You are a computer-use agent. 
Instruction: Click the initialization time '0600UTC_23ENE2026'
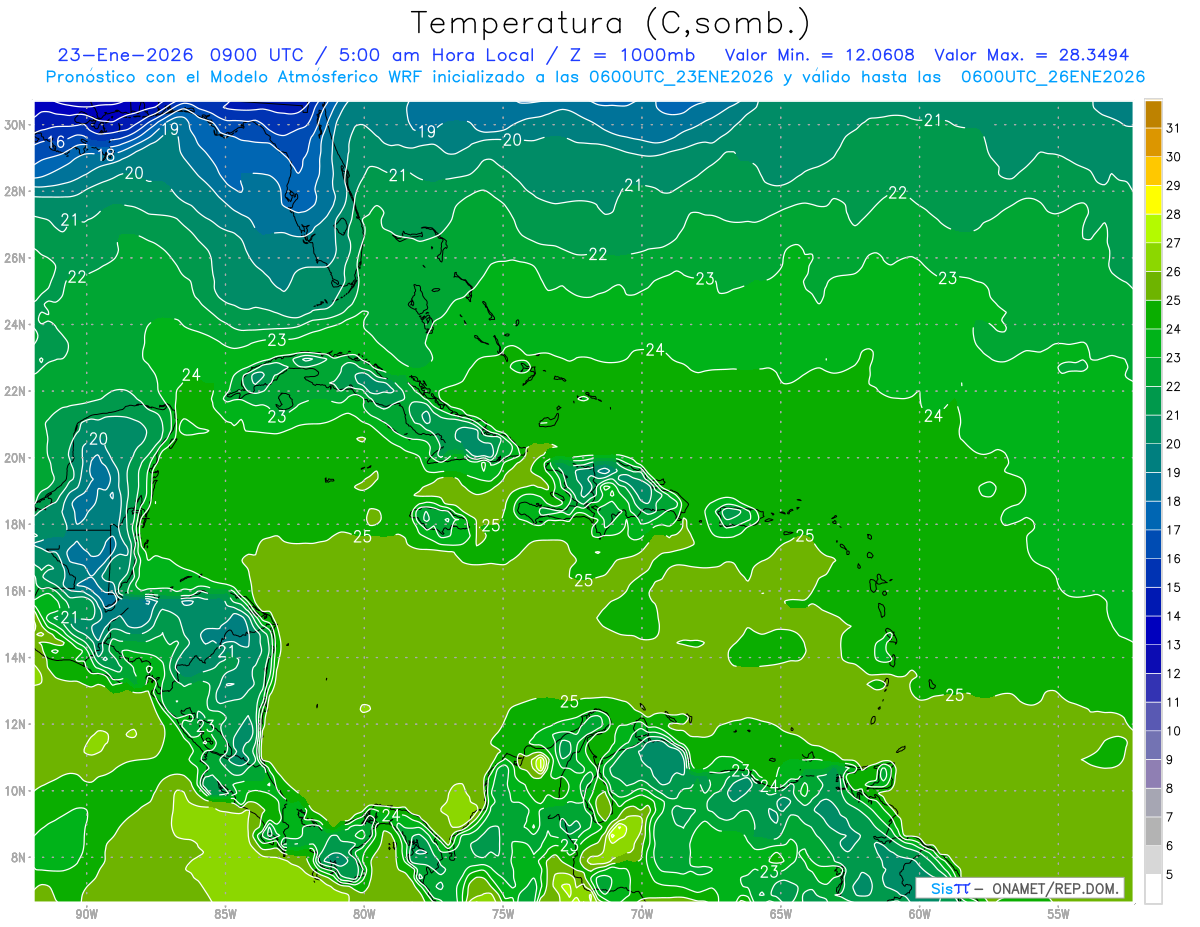(x=681, y=77)
